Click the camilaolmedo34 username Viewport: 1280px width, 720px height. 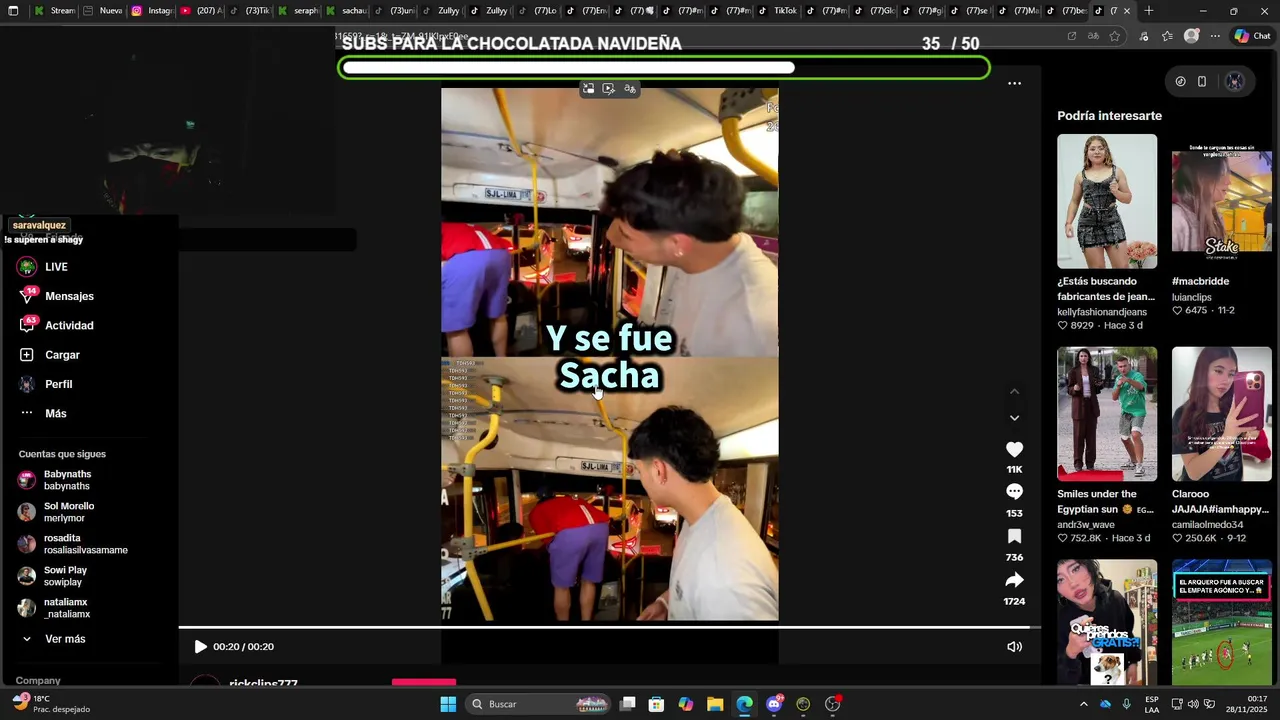coord(1208,524)
